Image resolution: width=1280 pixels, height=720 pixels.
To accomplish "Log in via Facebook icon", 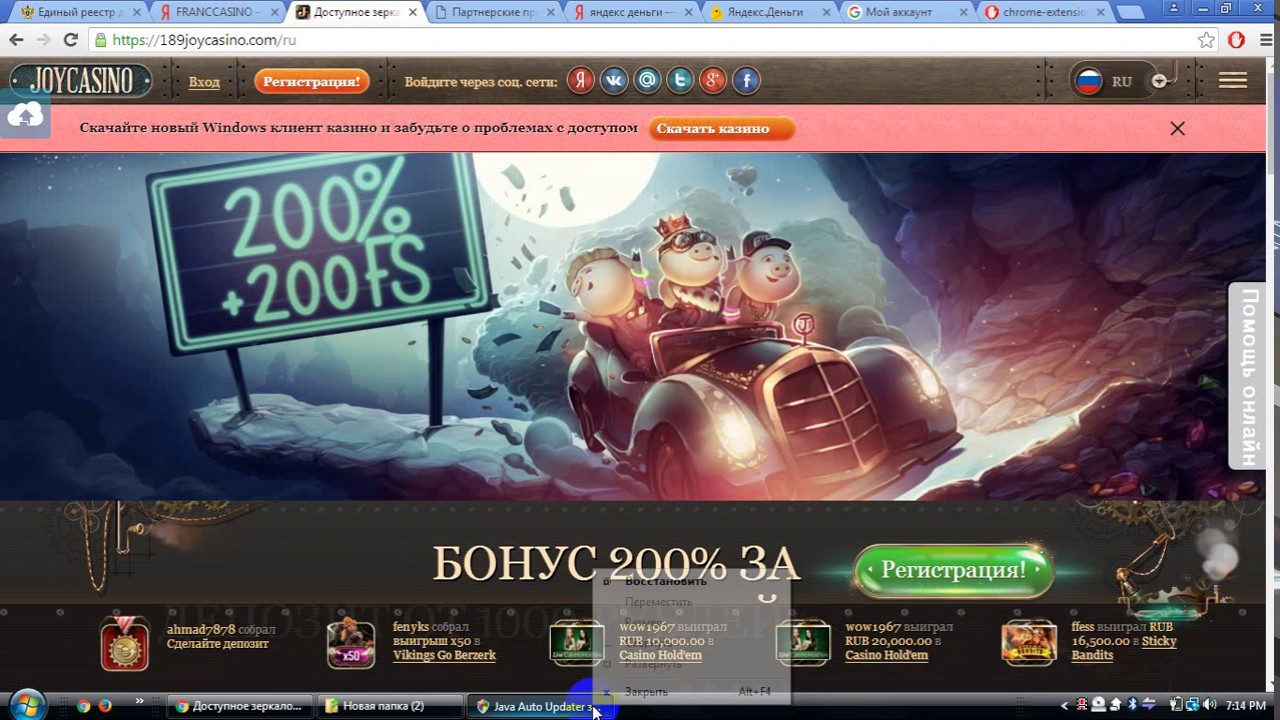I will pos(746,81).
